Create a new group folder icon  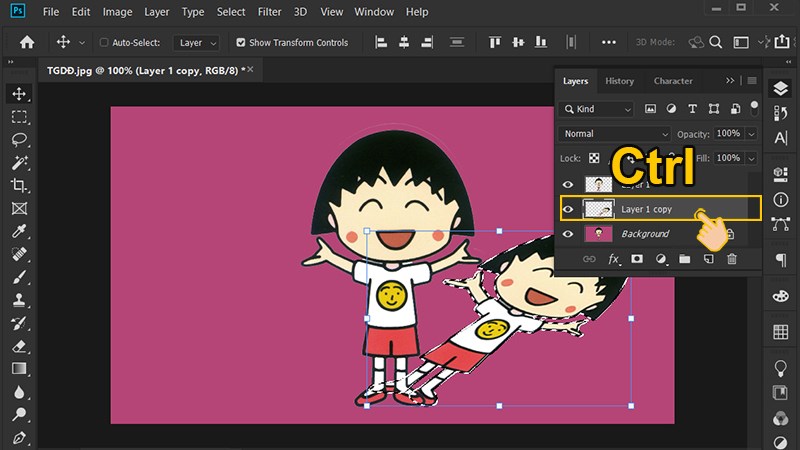(x=685, y=259)
